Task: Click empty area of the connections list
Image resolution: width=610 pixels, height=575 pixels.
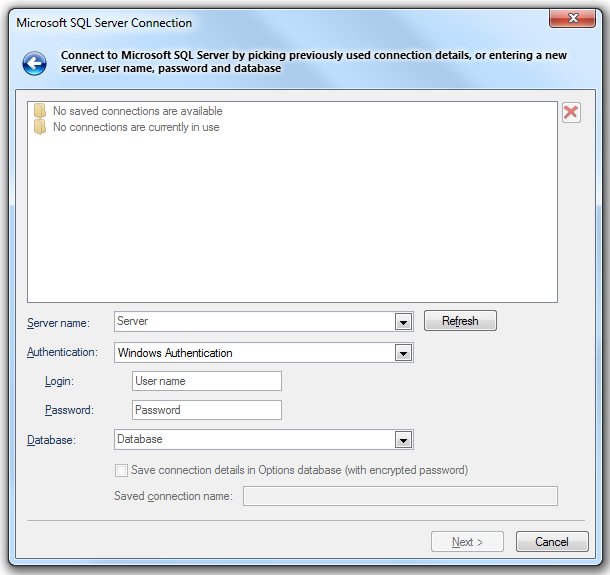Action: point(290,220)
